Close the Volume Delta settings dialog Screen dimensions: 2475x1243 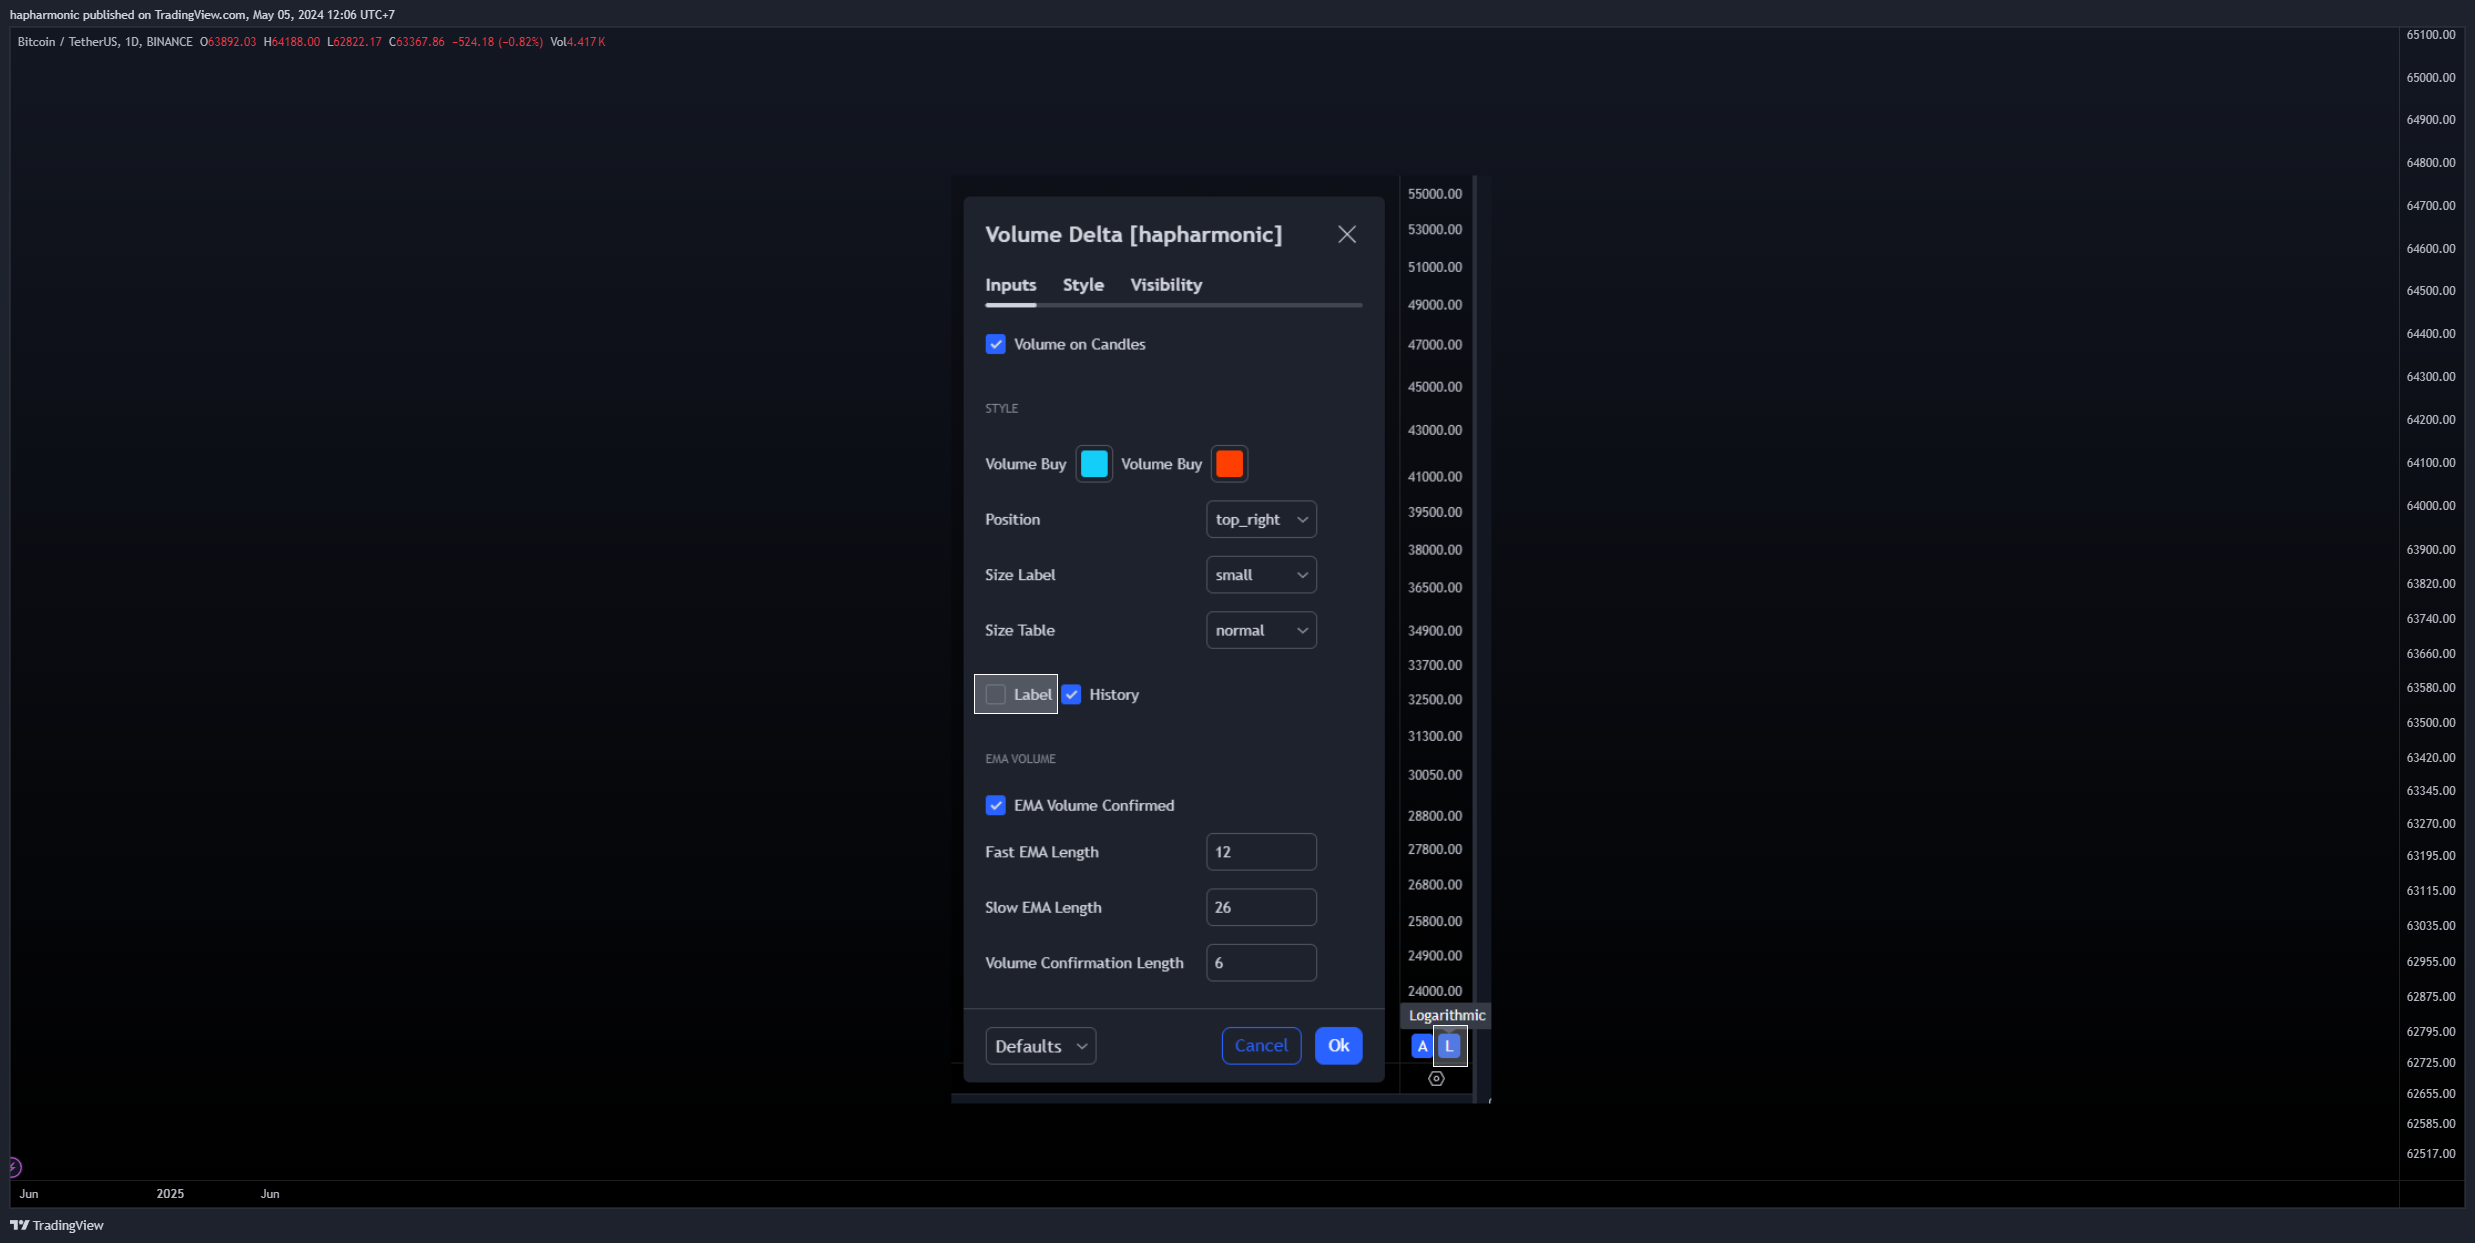pyautogui.click(x=1347, y=234)
